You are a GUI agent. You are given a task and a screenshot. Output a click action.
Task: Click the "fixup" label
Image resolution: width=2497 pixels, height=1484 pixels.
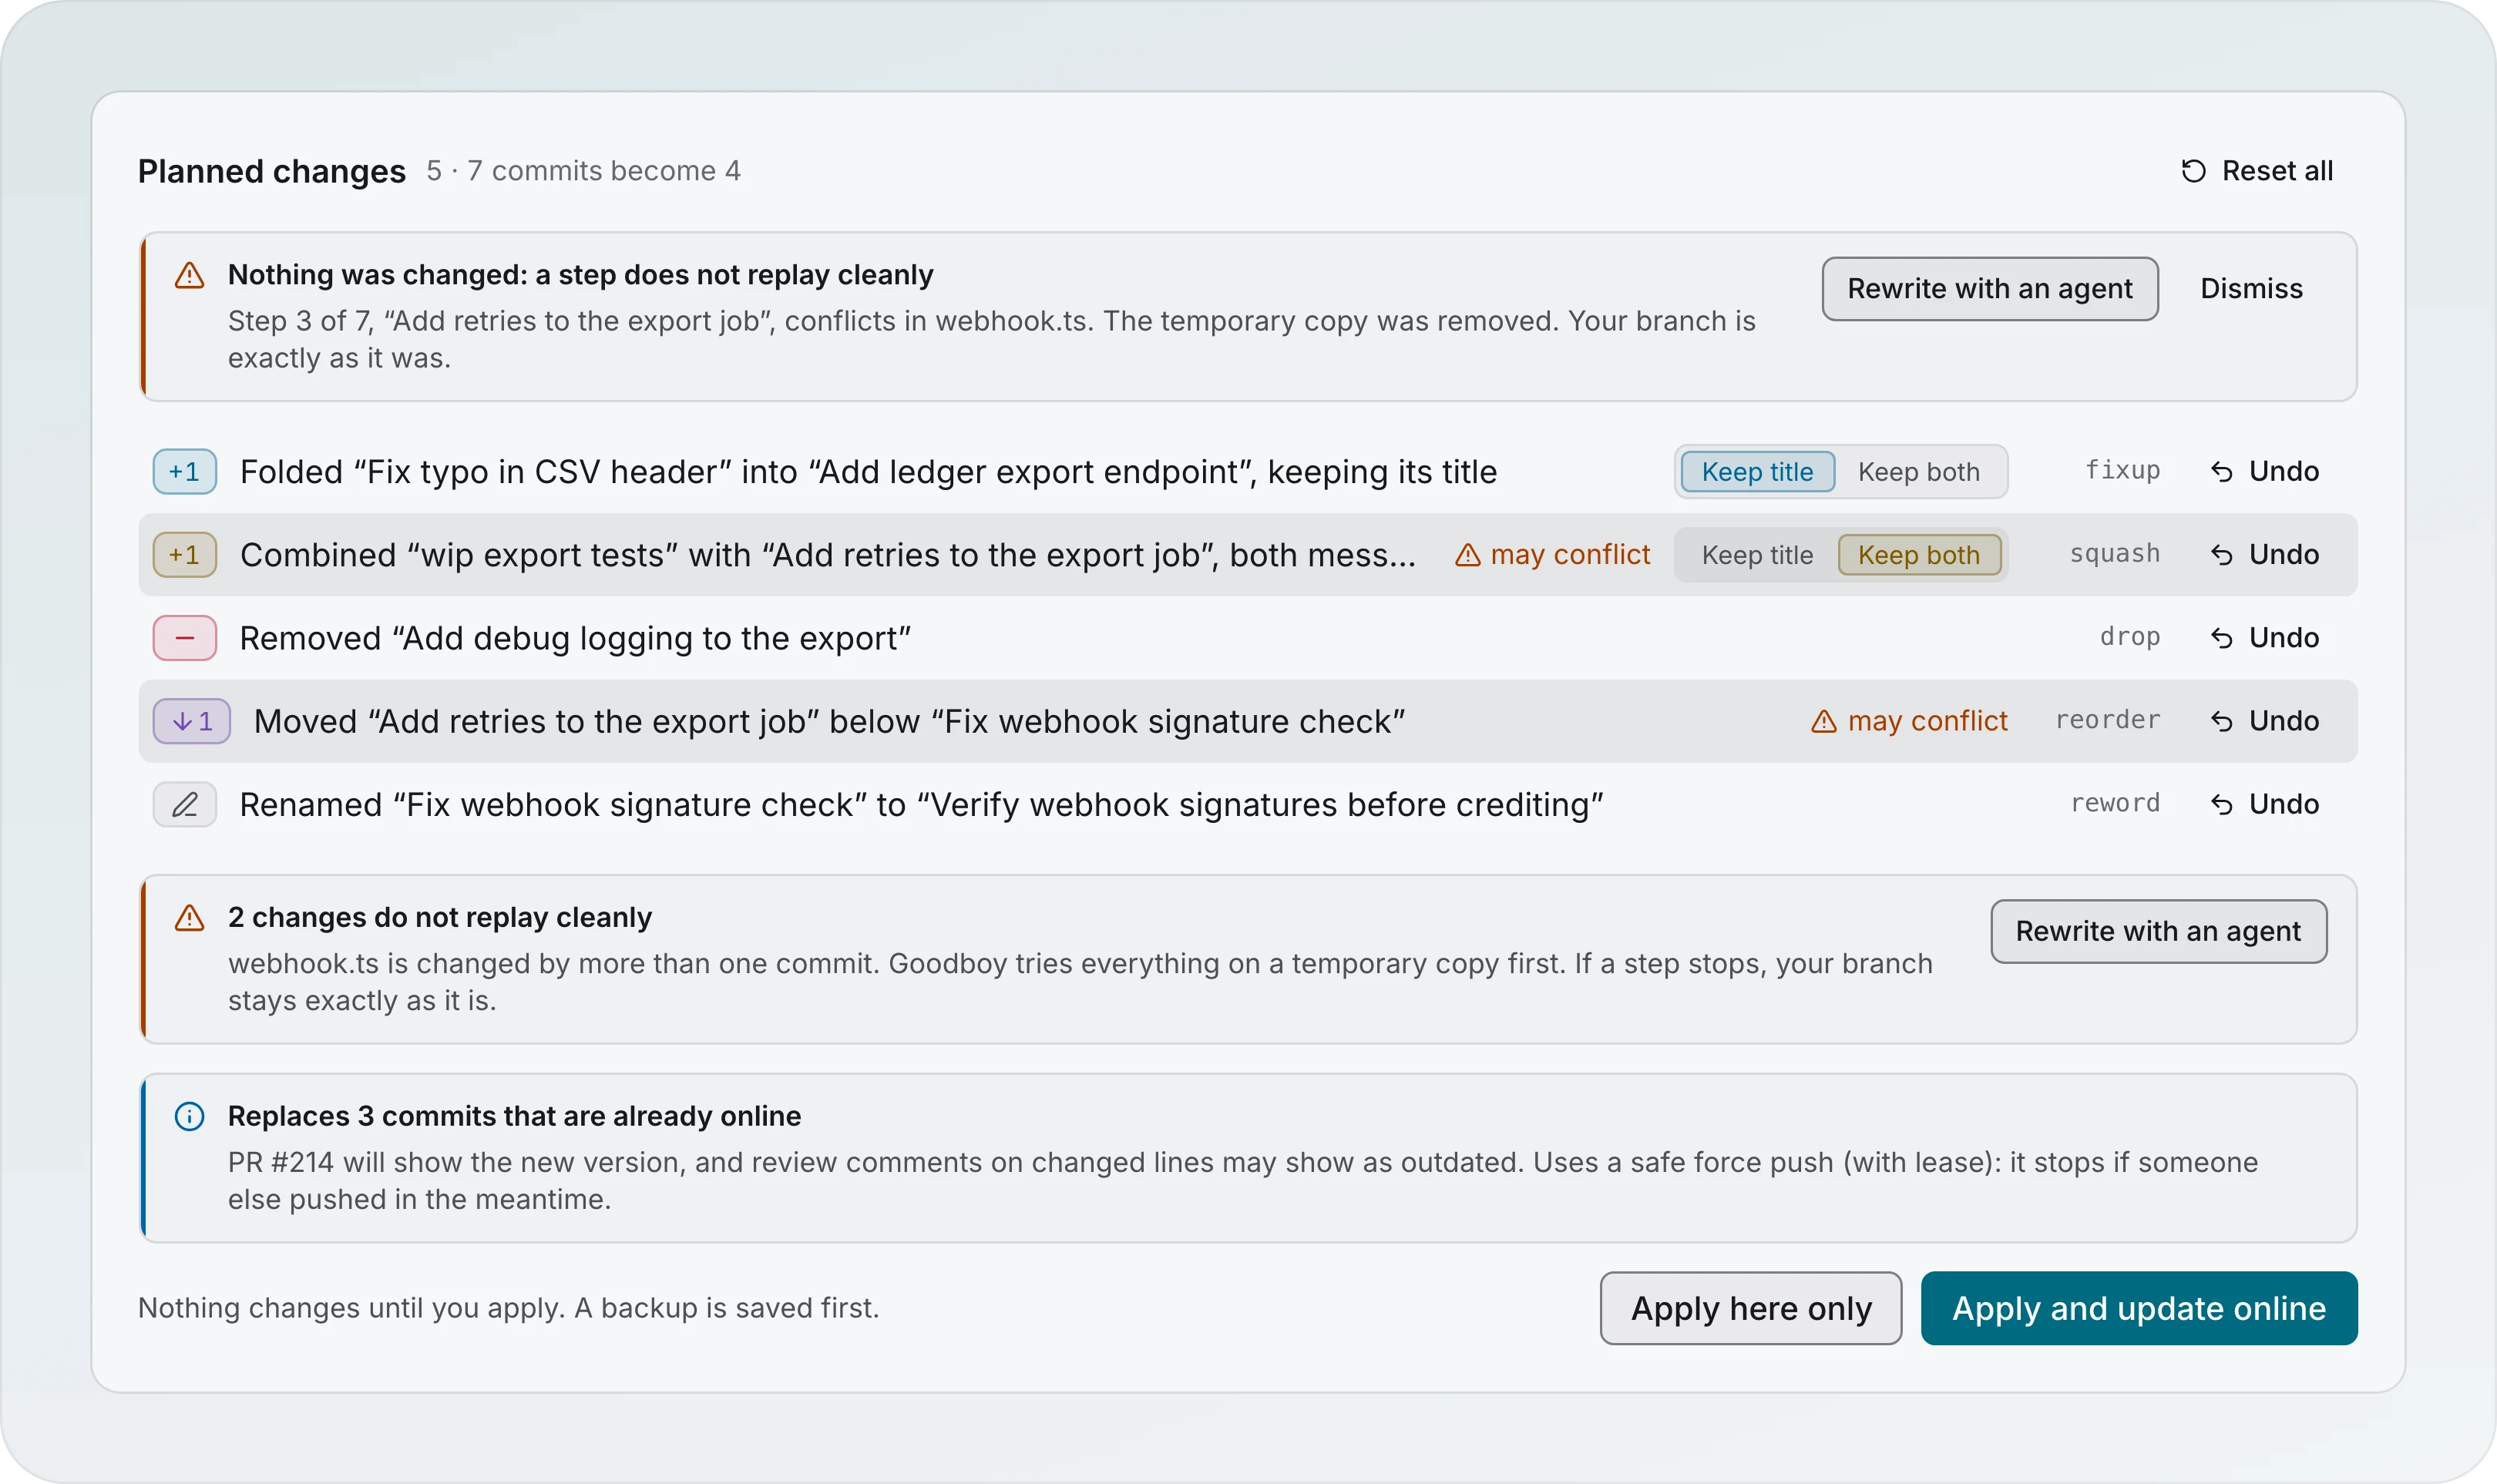pyautogui.click(x=2122, y=471)
